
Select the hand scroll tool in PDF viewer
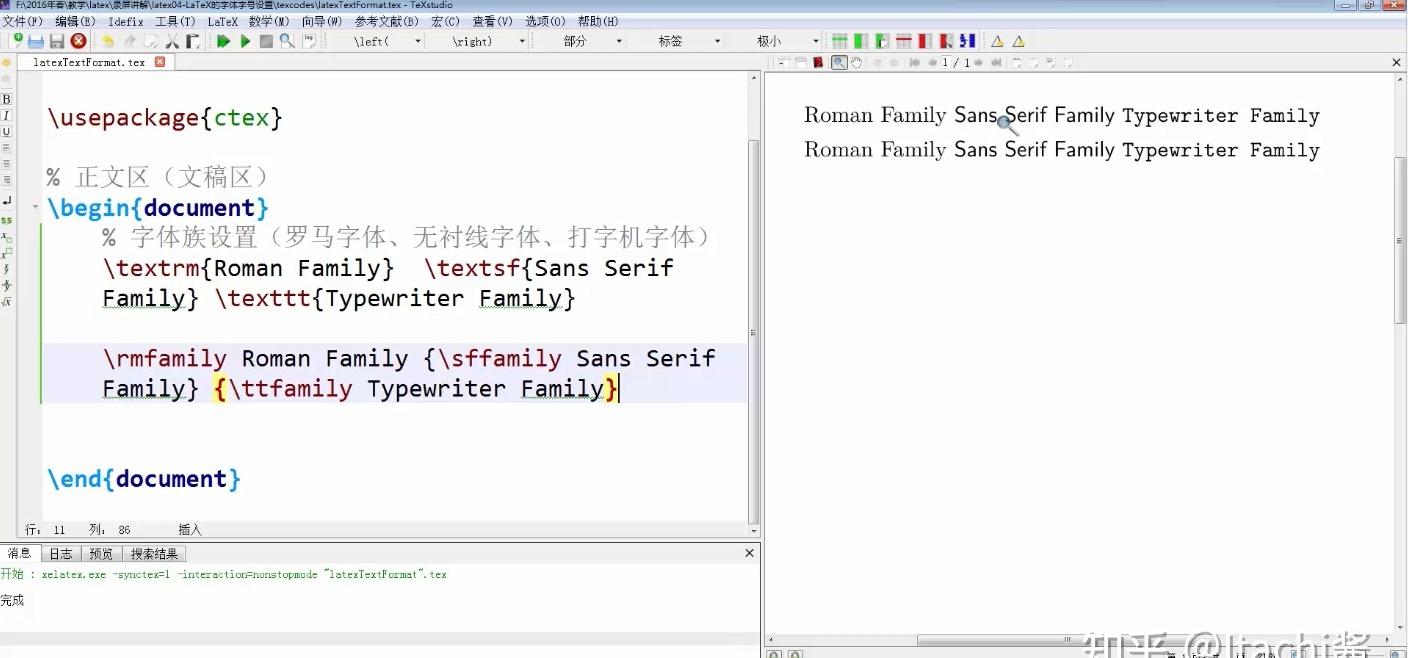click(856, 62)
